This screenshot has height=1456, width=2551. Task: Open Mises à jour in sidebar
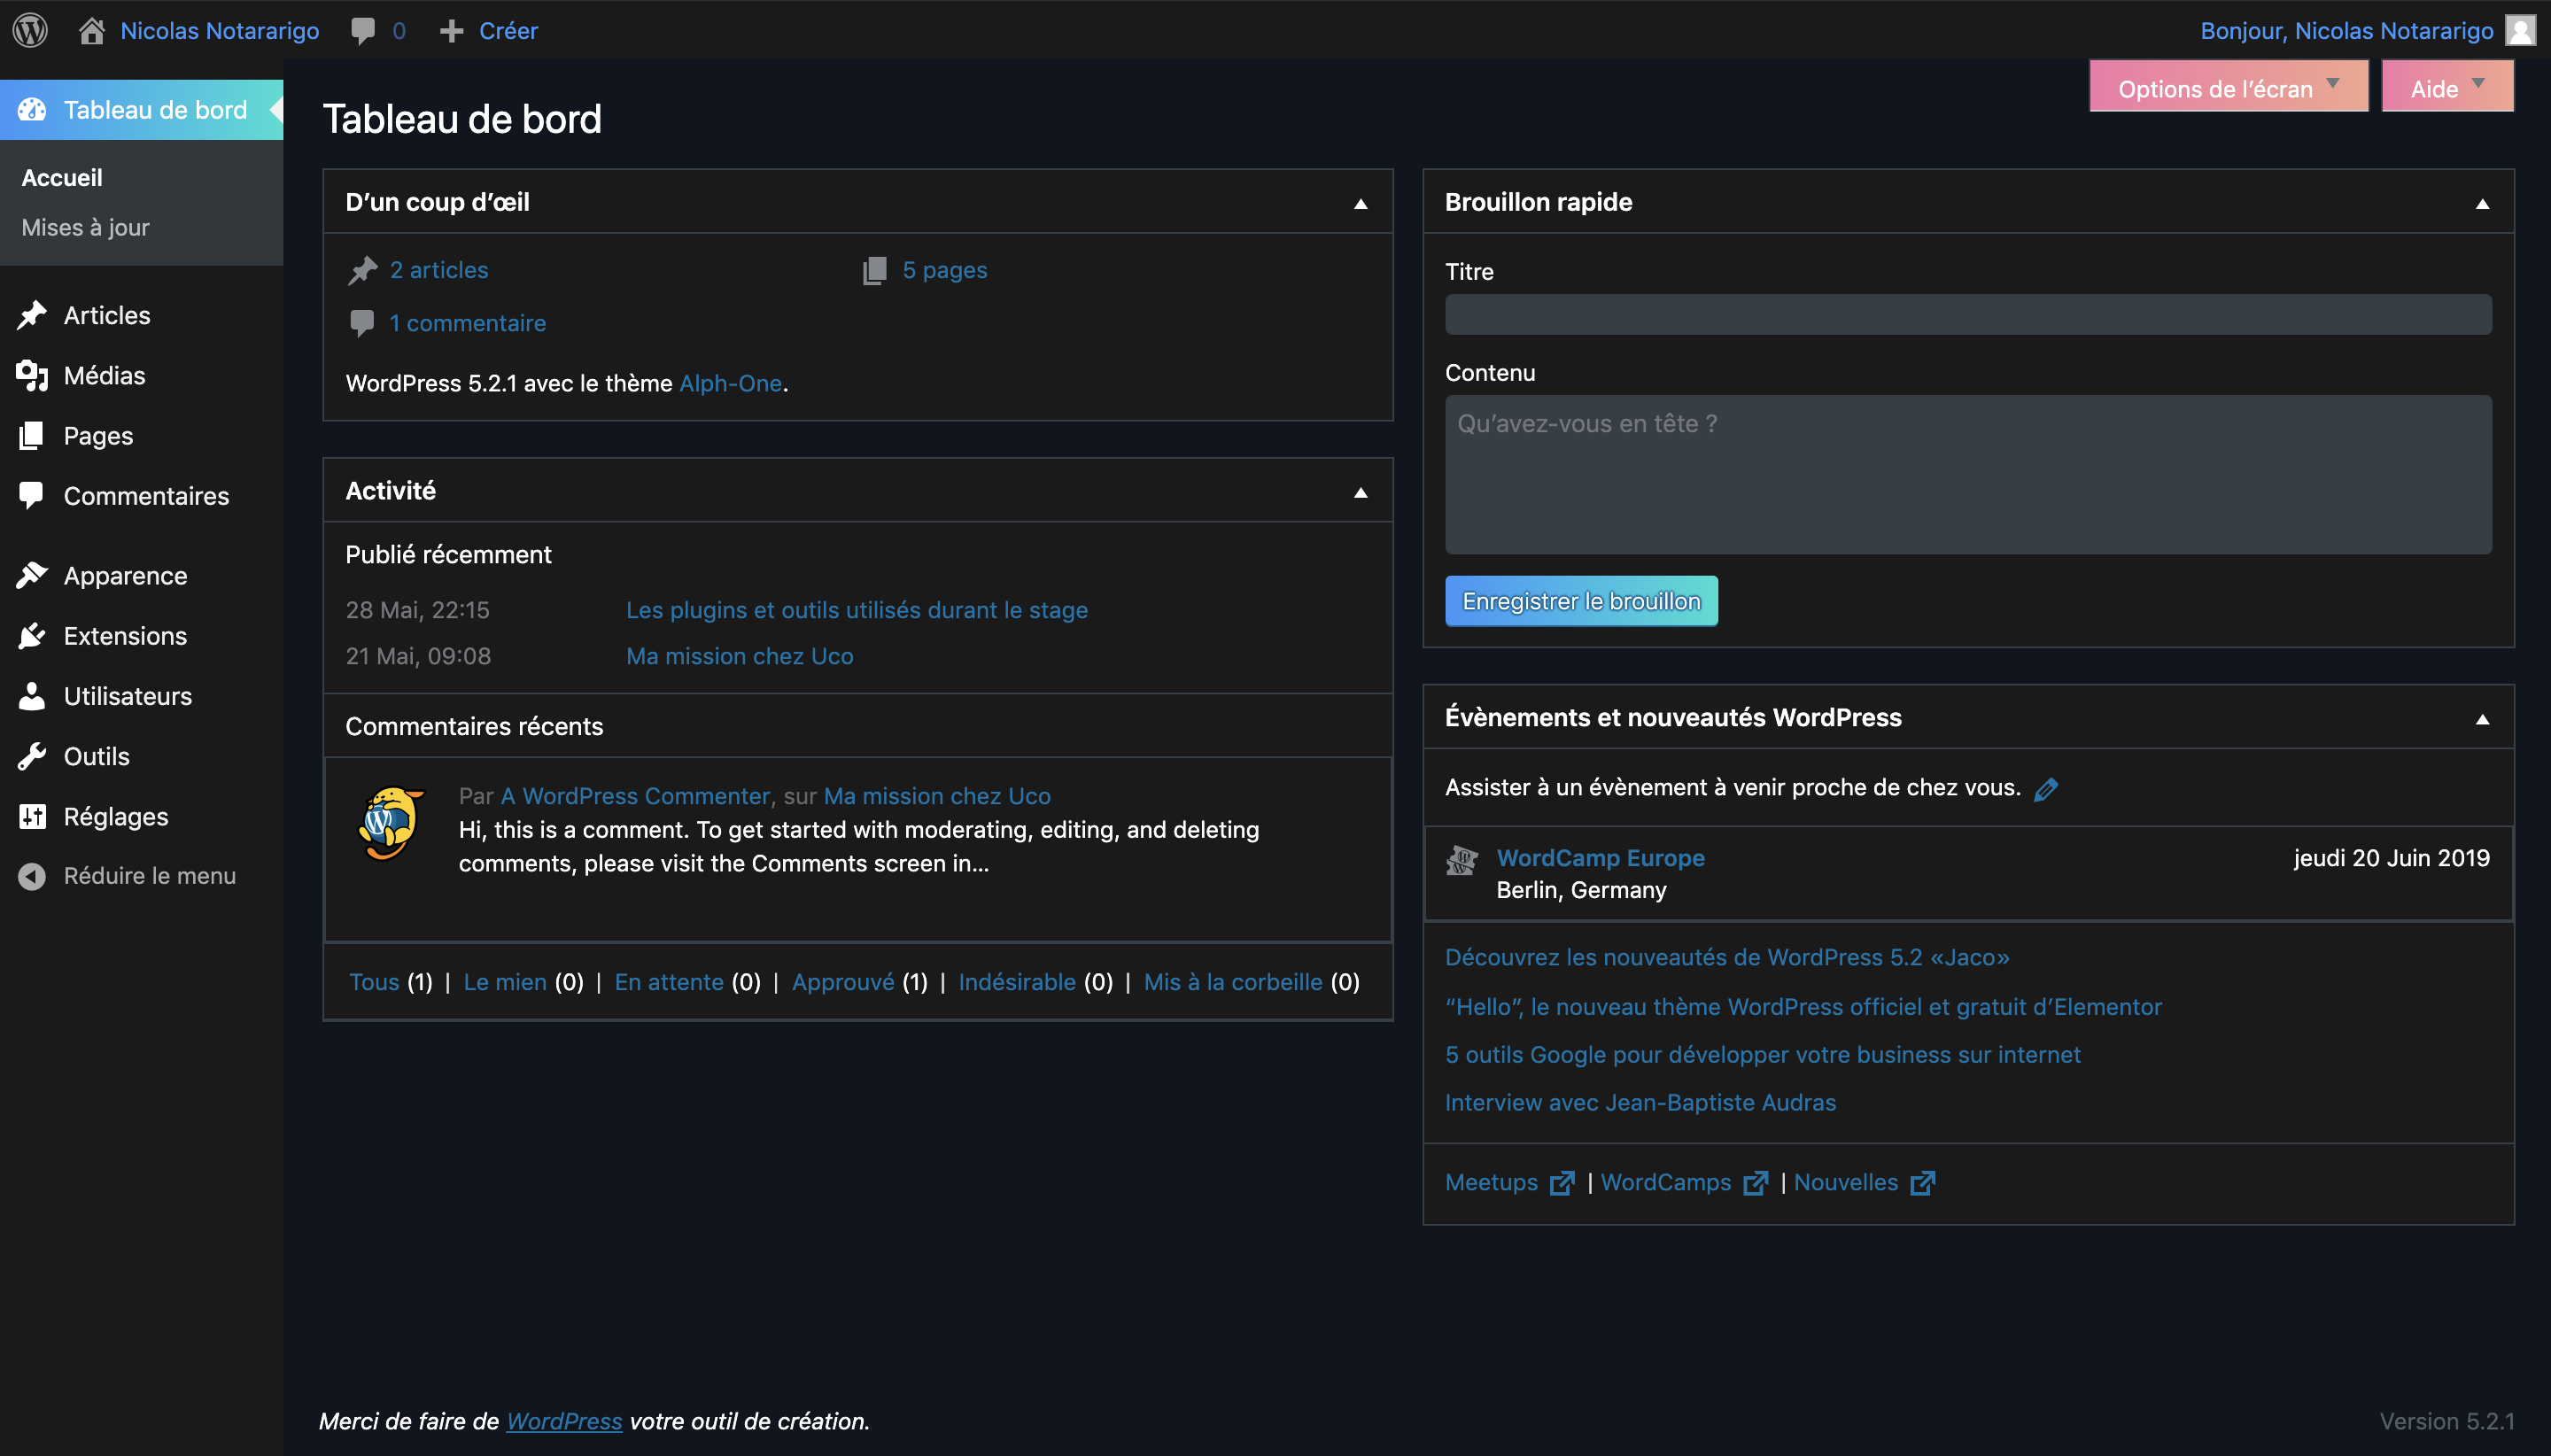85,227
